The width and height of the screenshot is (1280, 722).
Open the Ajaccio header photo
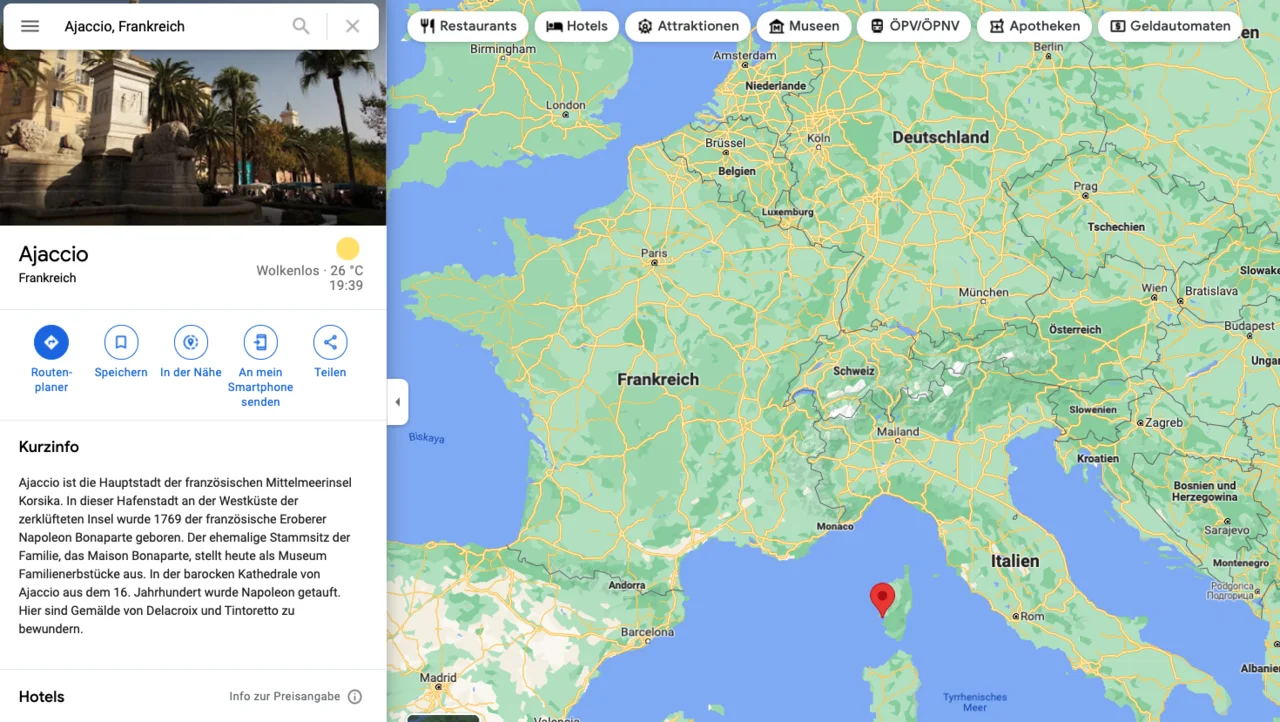point(193,138)
